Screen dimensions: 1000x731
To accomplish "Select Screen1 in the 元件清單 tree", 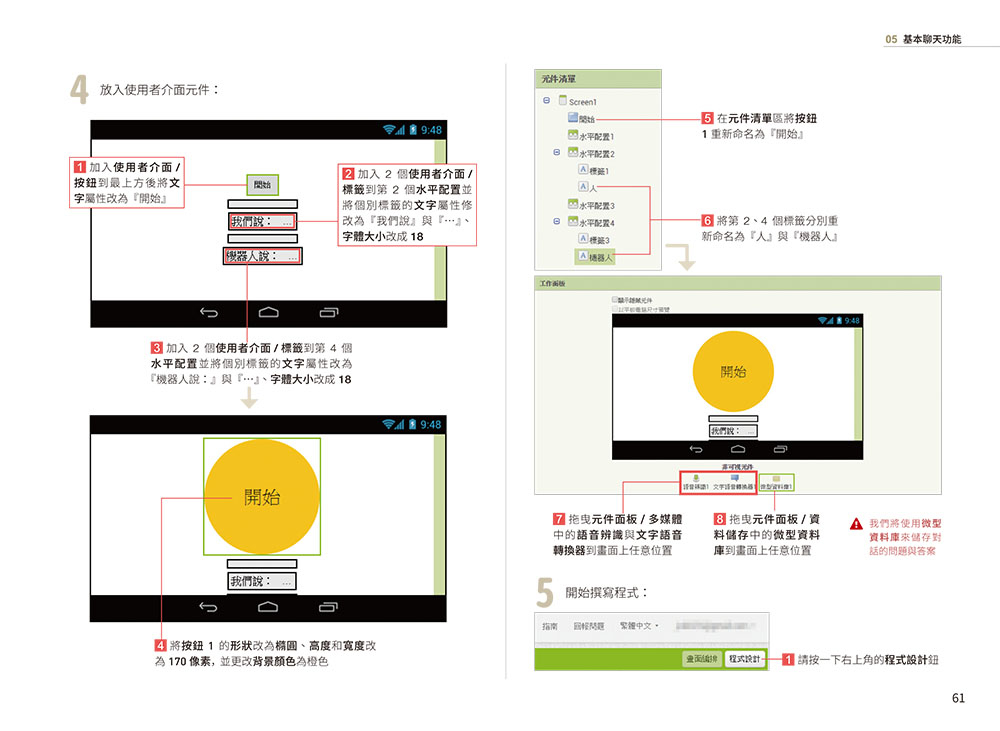I will coord(582,101).
